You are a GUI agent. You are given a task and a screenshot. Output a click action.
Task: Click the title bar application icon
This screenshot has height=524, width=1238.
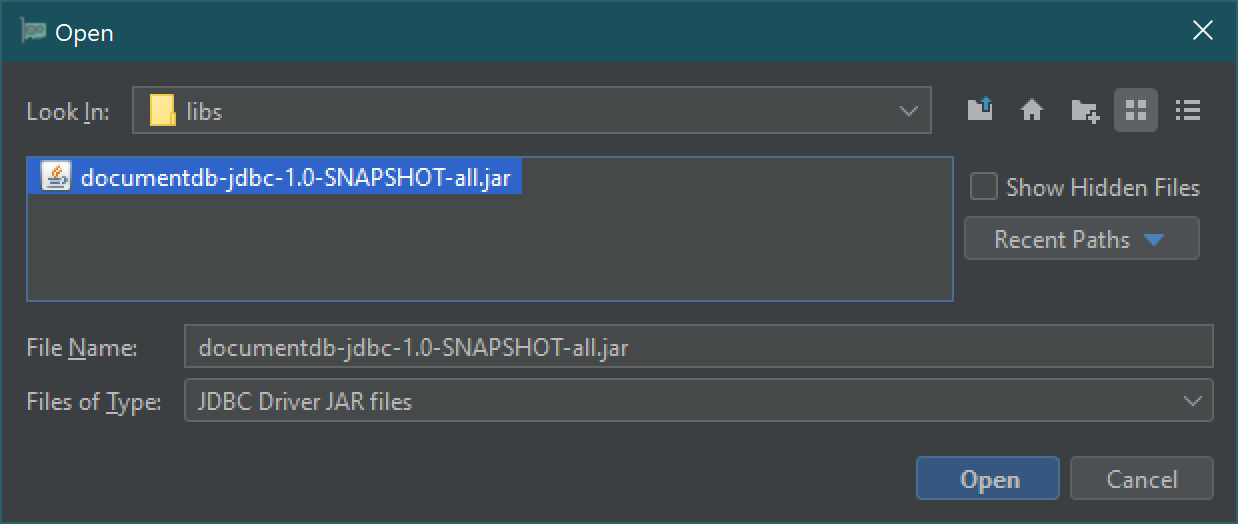click(34, 31)
